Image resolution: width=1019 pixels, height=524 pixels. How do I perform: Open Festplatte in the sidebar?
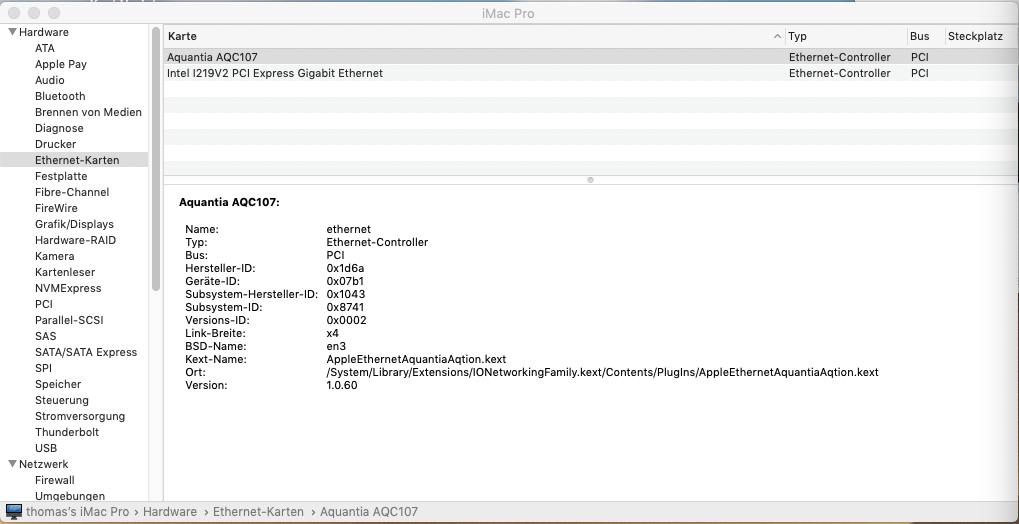pyautogui.click(x=61, y=176)
